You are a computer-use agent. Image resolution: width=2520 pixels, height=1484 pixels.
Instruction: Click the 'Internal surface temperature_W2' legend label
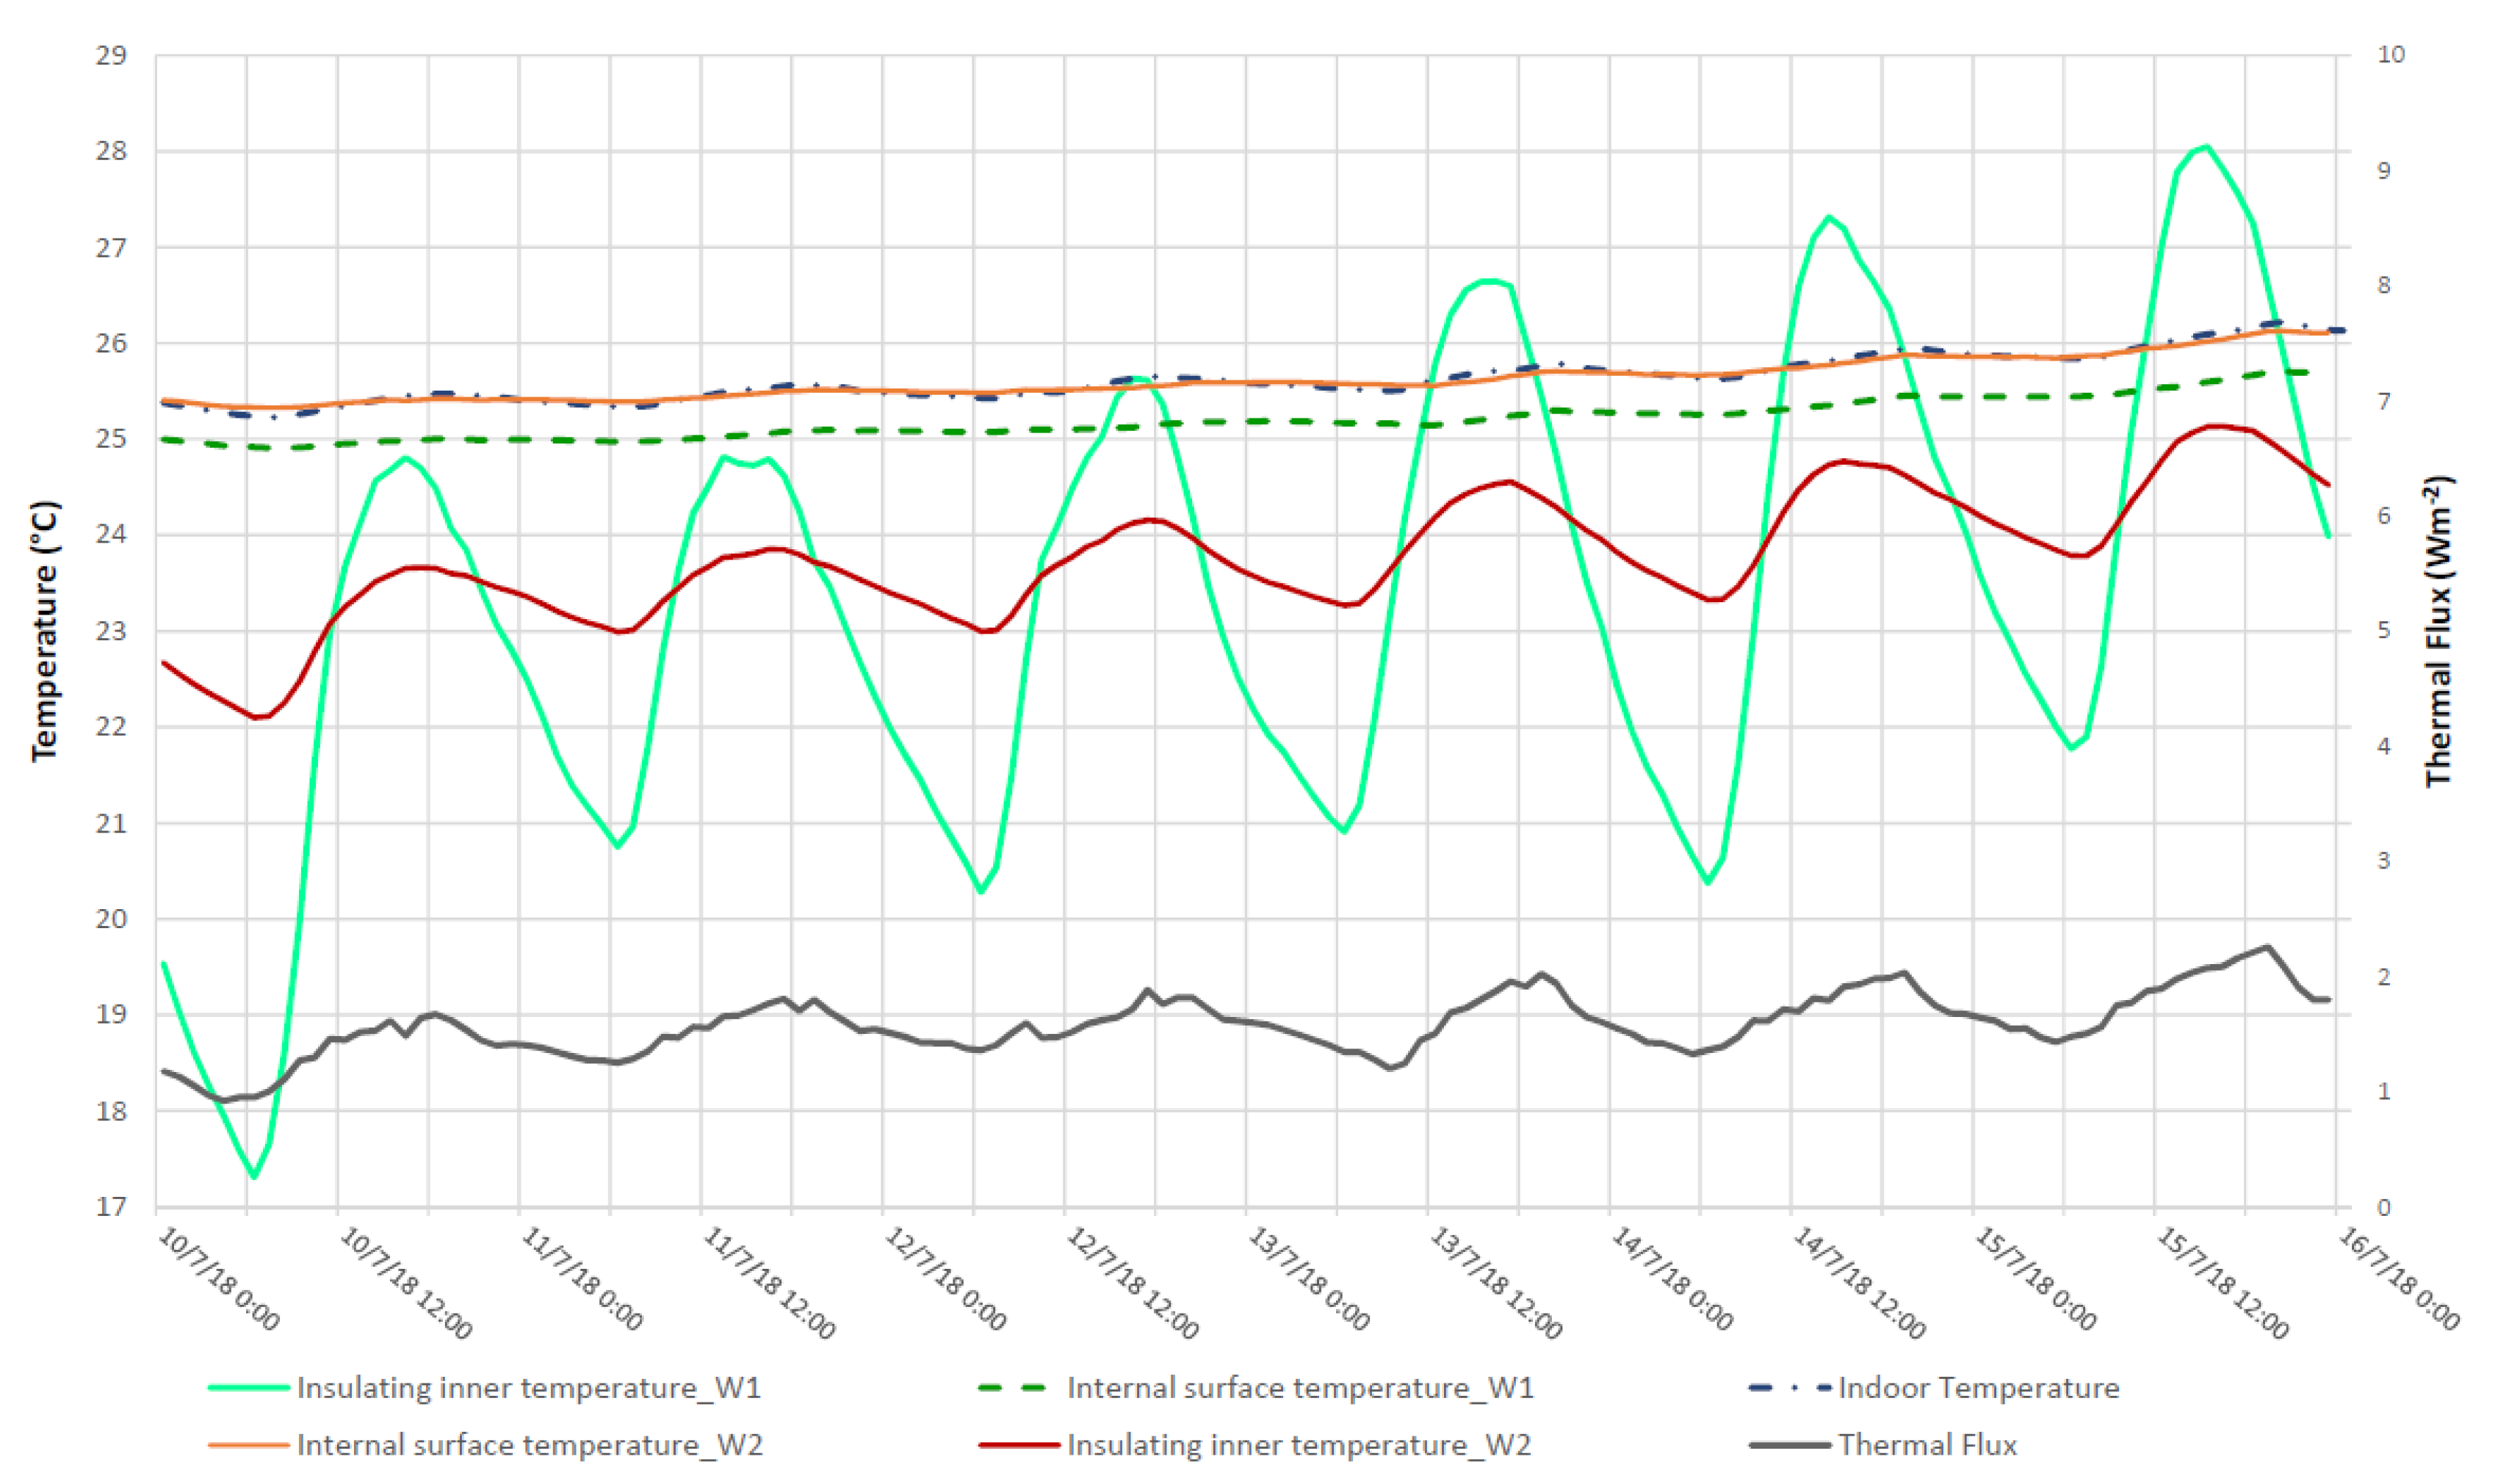click(x=530, y=1446)
